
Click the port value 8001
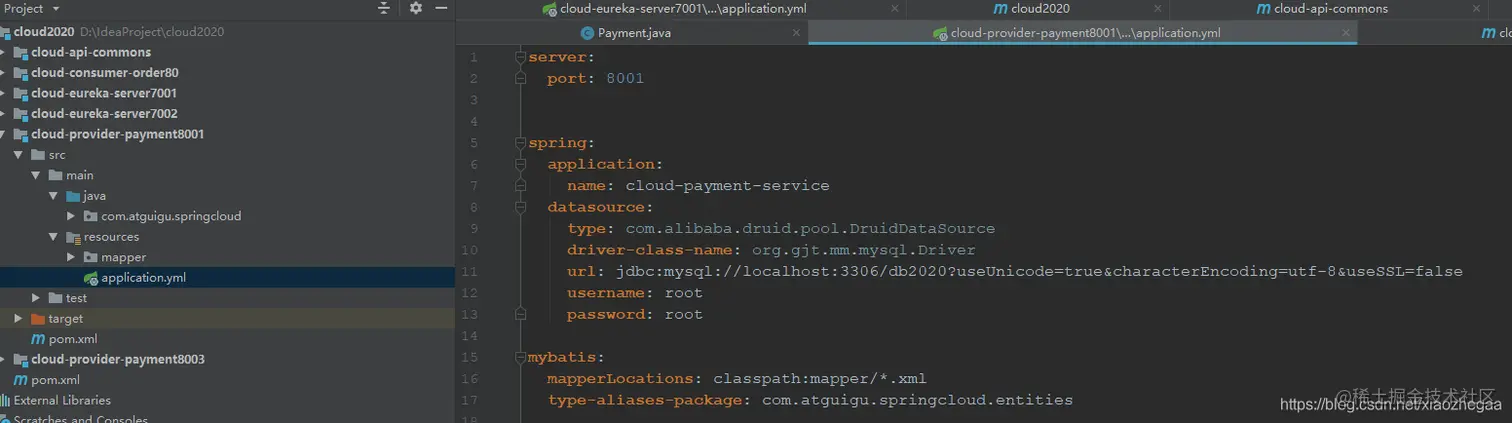[x=625, y=78]
